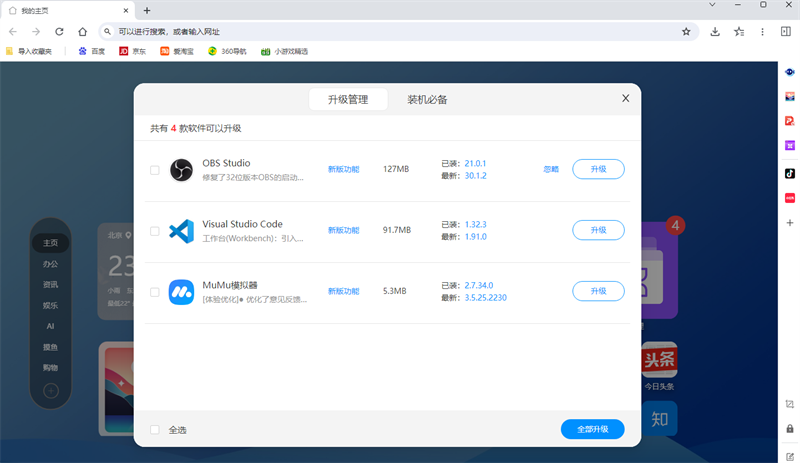This screenshot has width=800, height=463.
Task: Open the red square icon in right sidebar
Action: (790, 198)
